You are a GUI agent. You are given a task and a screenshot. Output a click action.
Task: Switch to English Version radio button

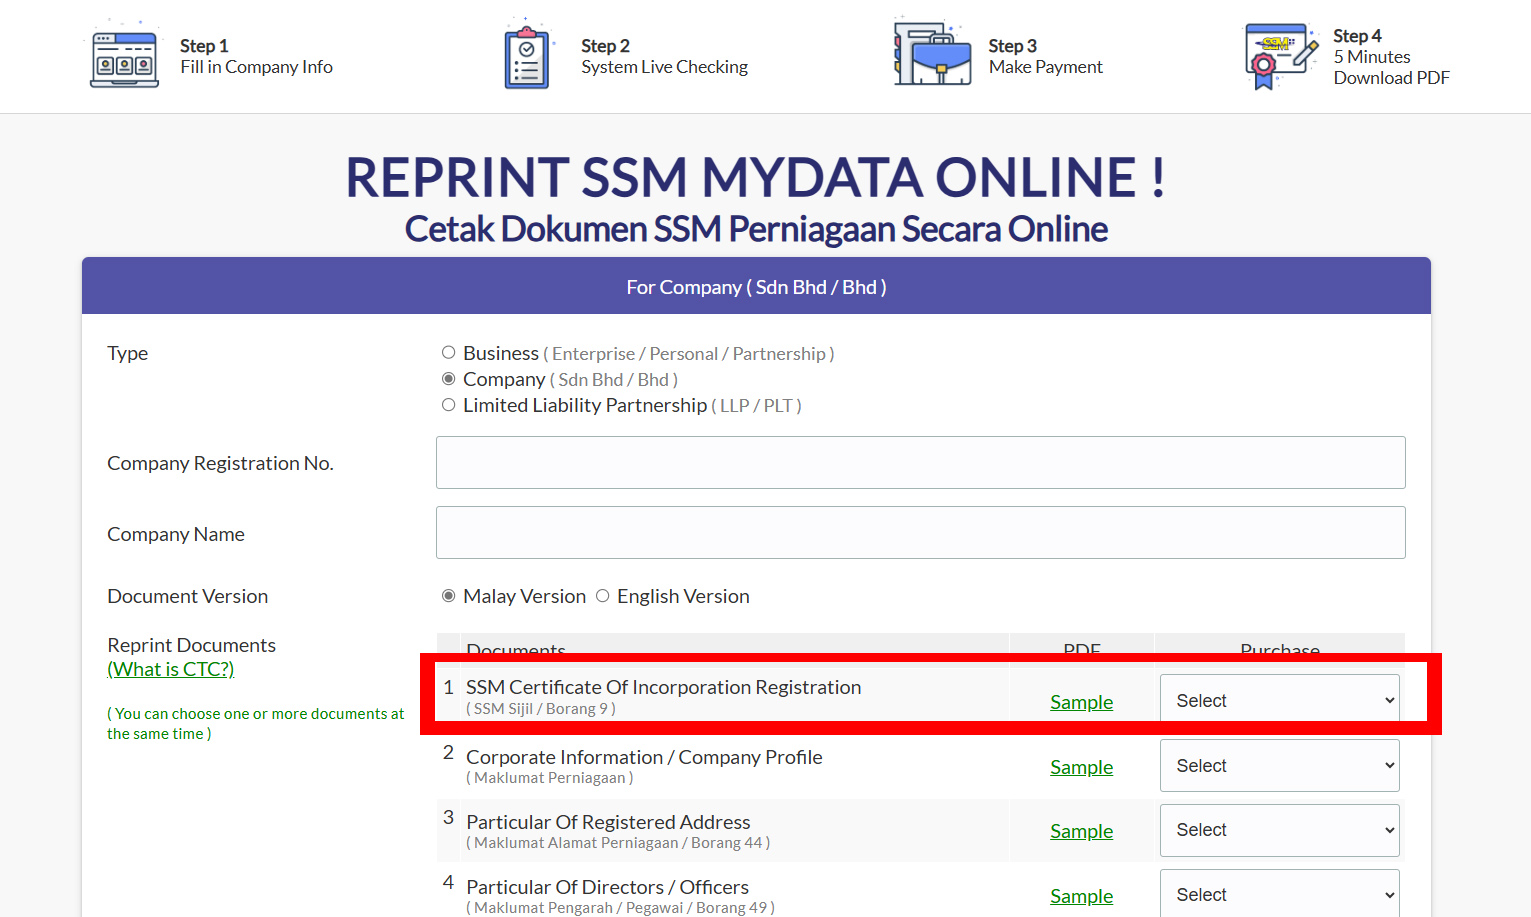point(603,596)
